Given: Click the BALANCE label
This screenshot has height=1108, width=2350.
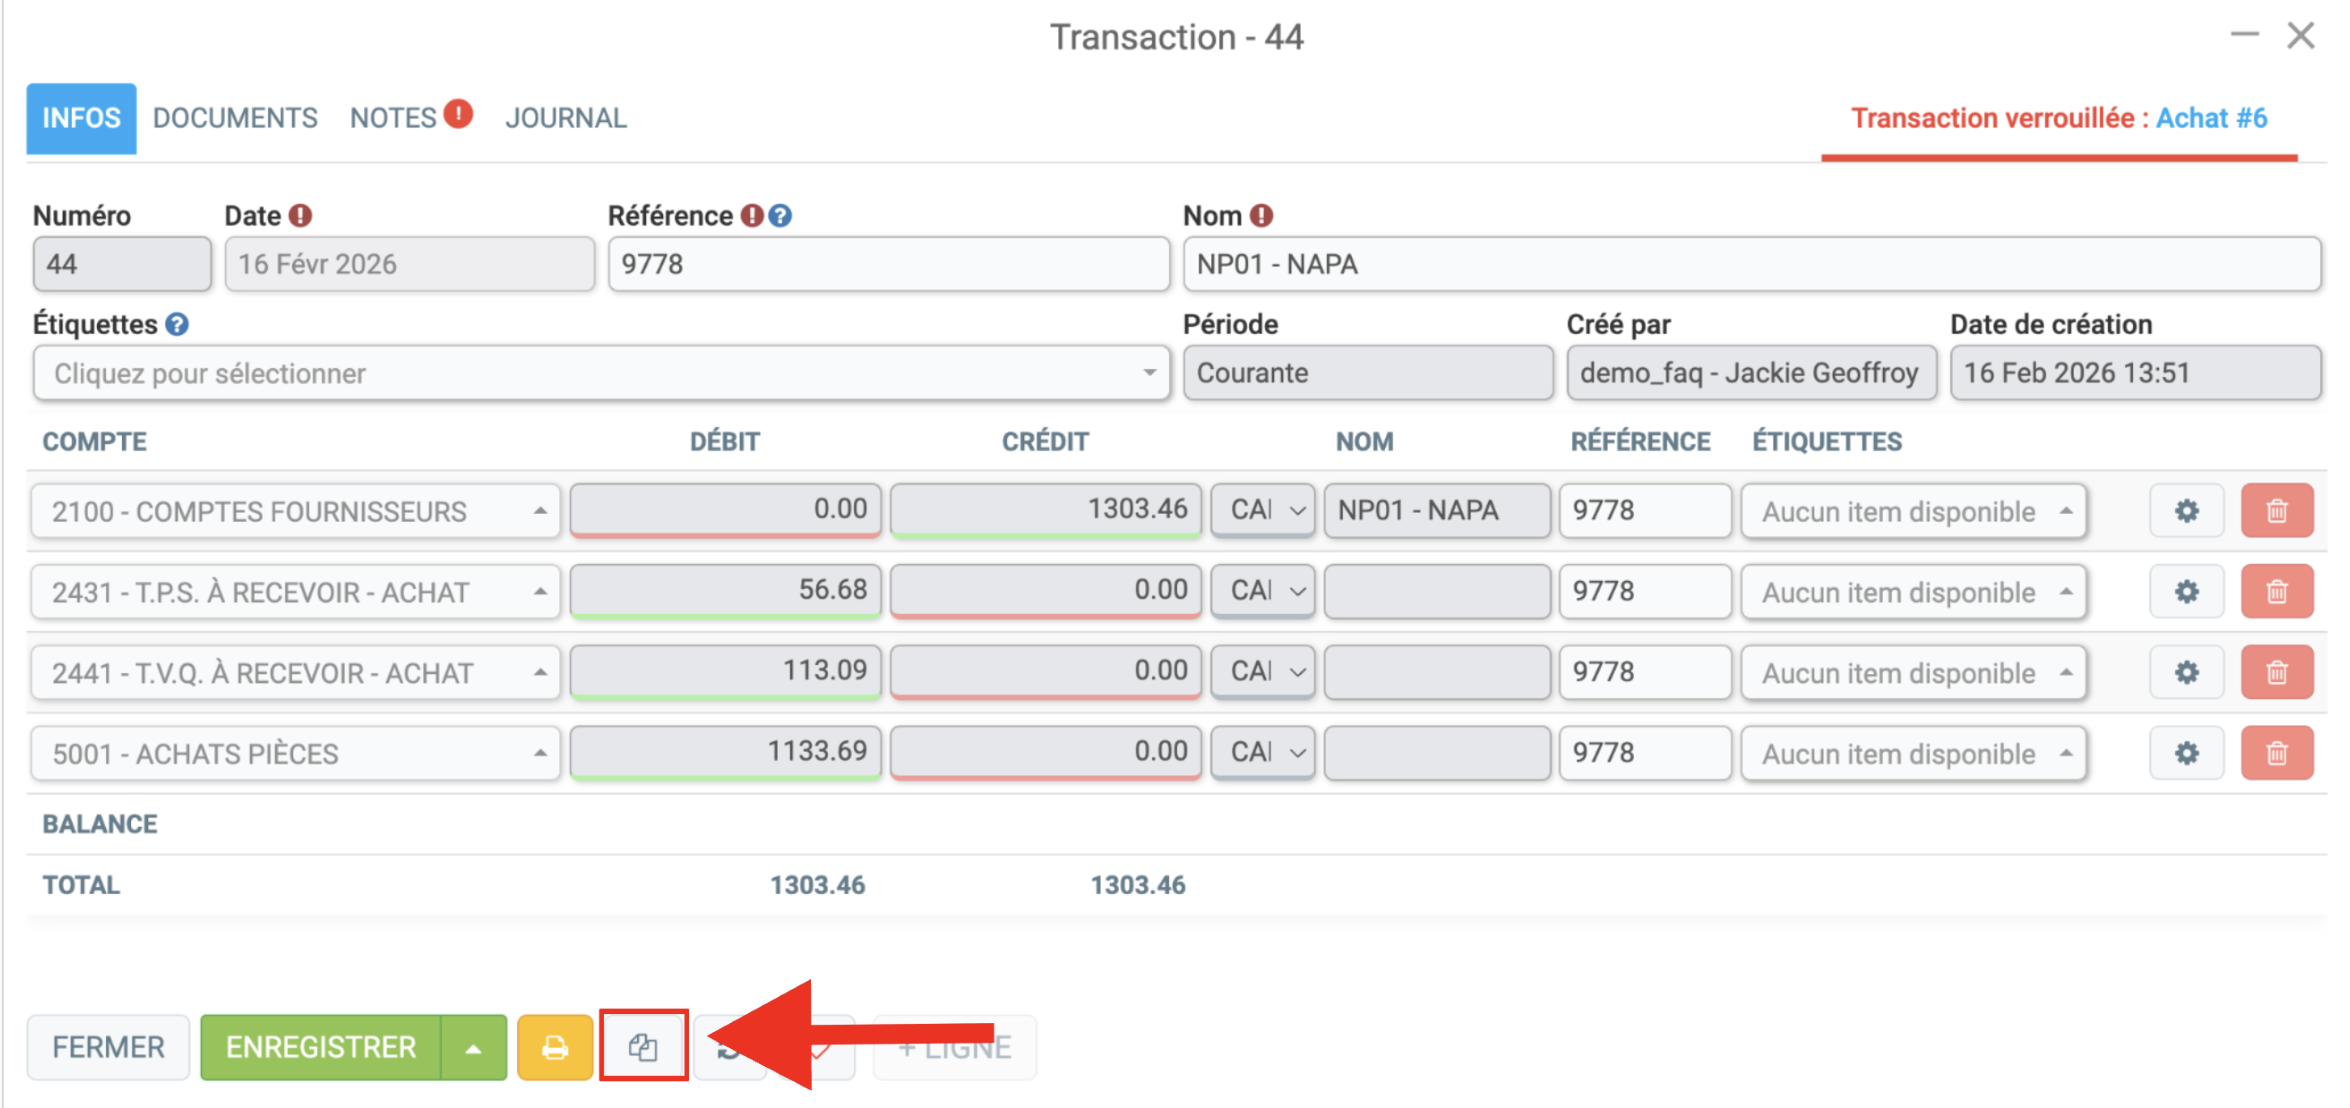Looking at the screenshot, I should (99, 824).
